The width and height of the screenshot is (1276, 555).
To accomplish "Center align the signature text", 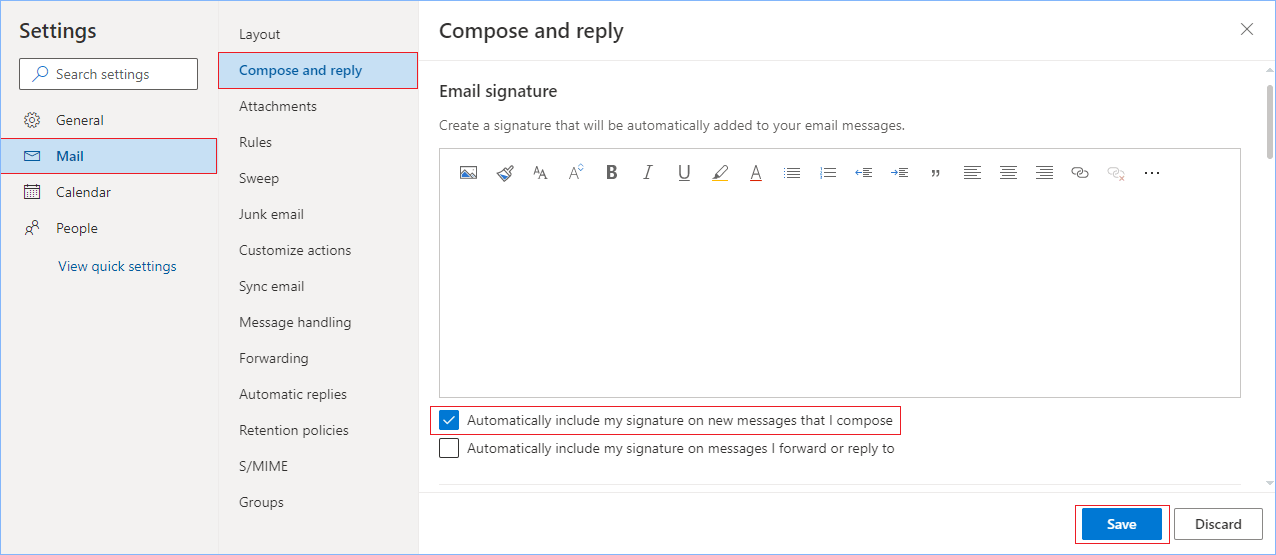I will coord(1008,173).
